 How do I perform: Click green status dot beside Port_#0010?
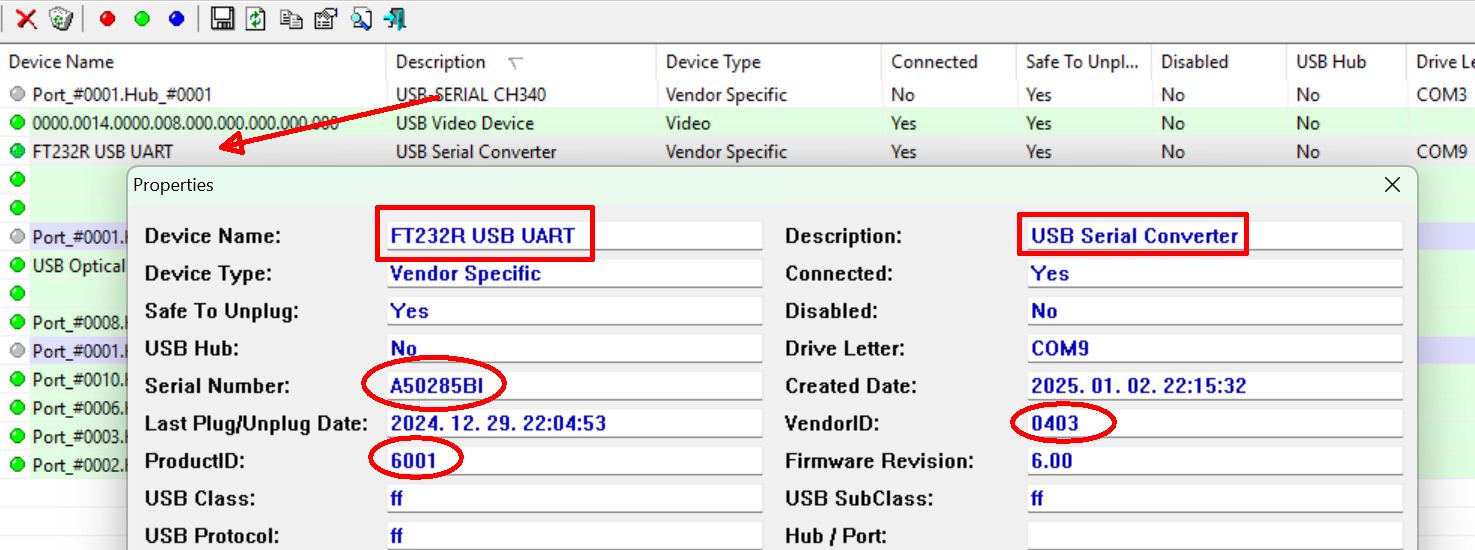[x=17, y=380]
